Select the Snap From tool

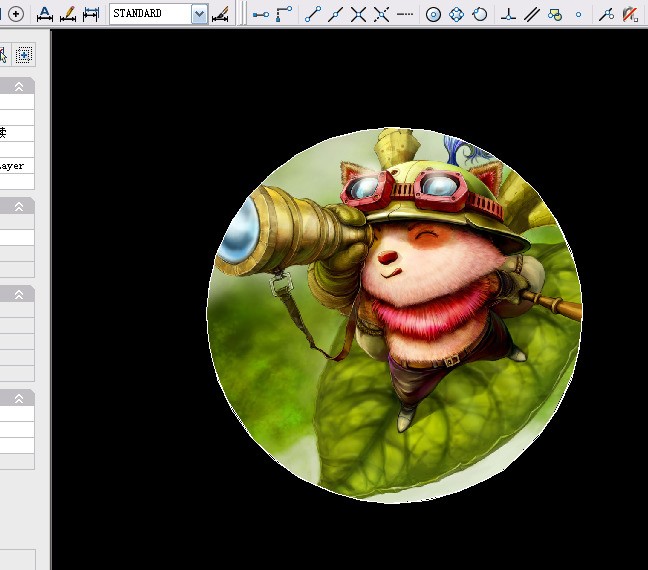point(285,14)
